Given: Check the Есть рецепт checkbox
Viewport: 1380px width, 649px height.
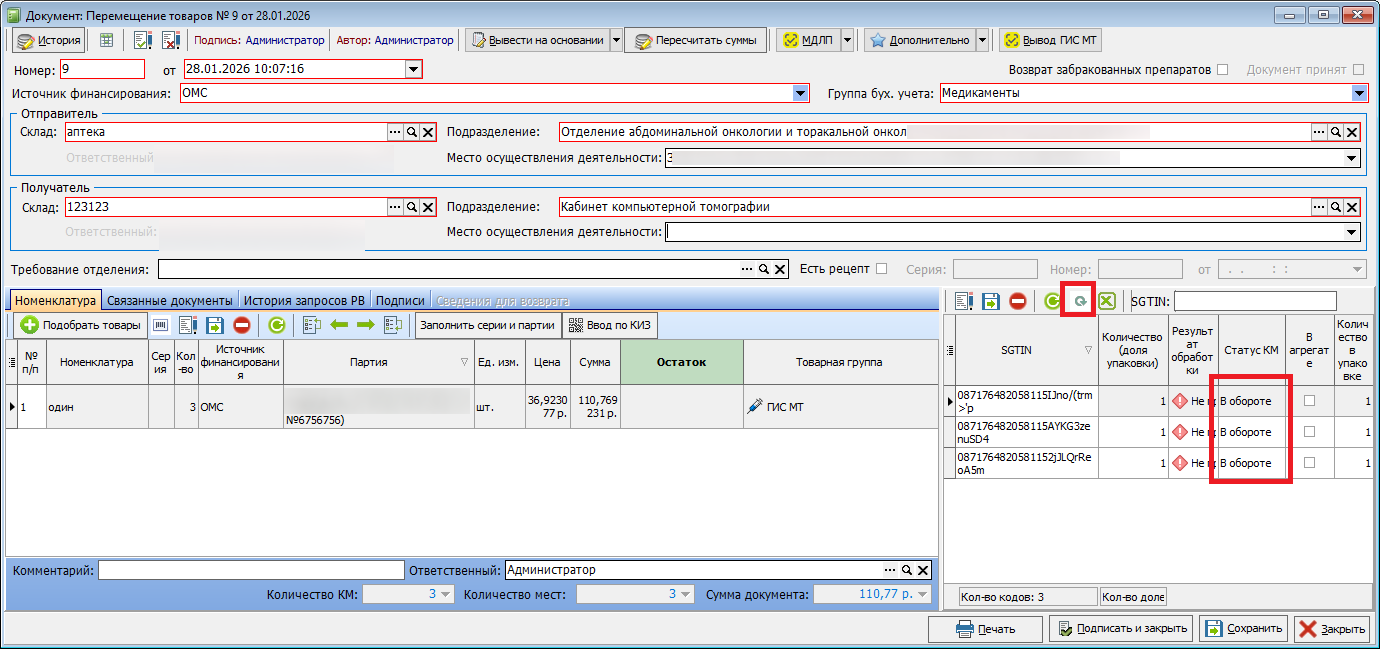Looking at the screenshot, I should pos(881,269).
